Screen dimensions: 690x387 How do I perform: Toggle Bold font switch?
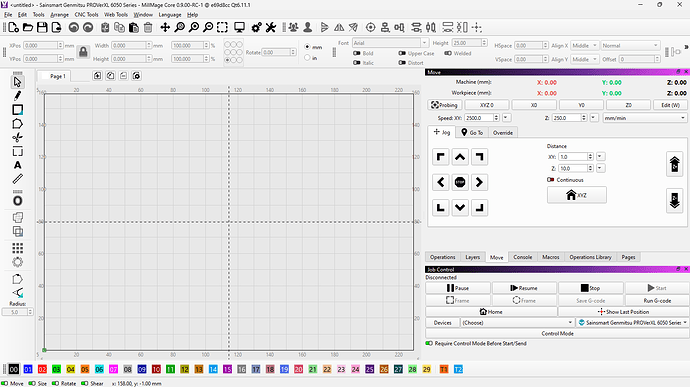click(x=356, y=53)
